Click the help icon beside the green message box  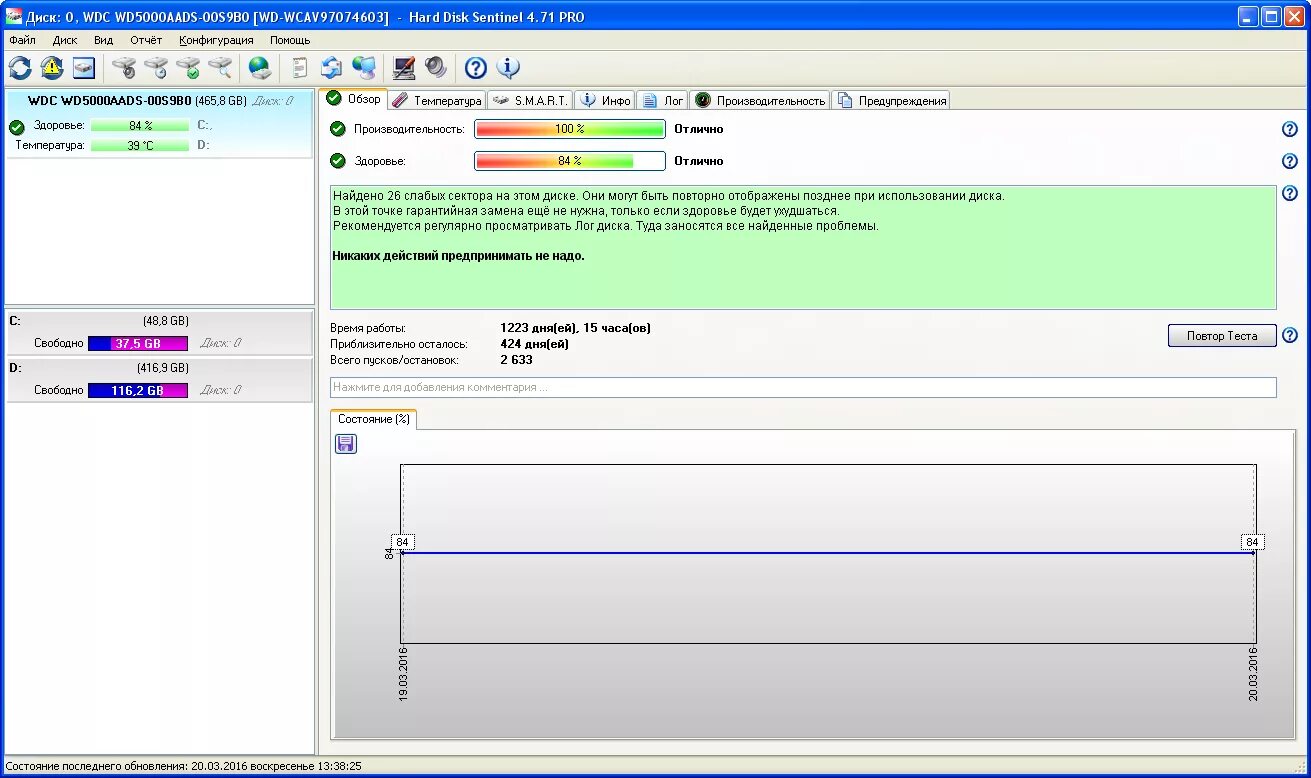click(1290, 193)
